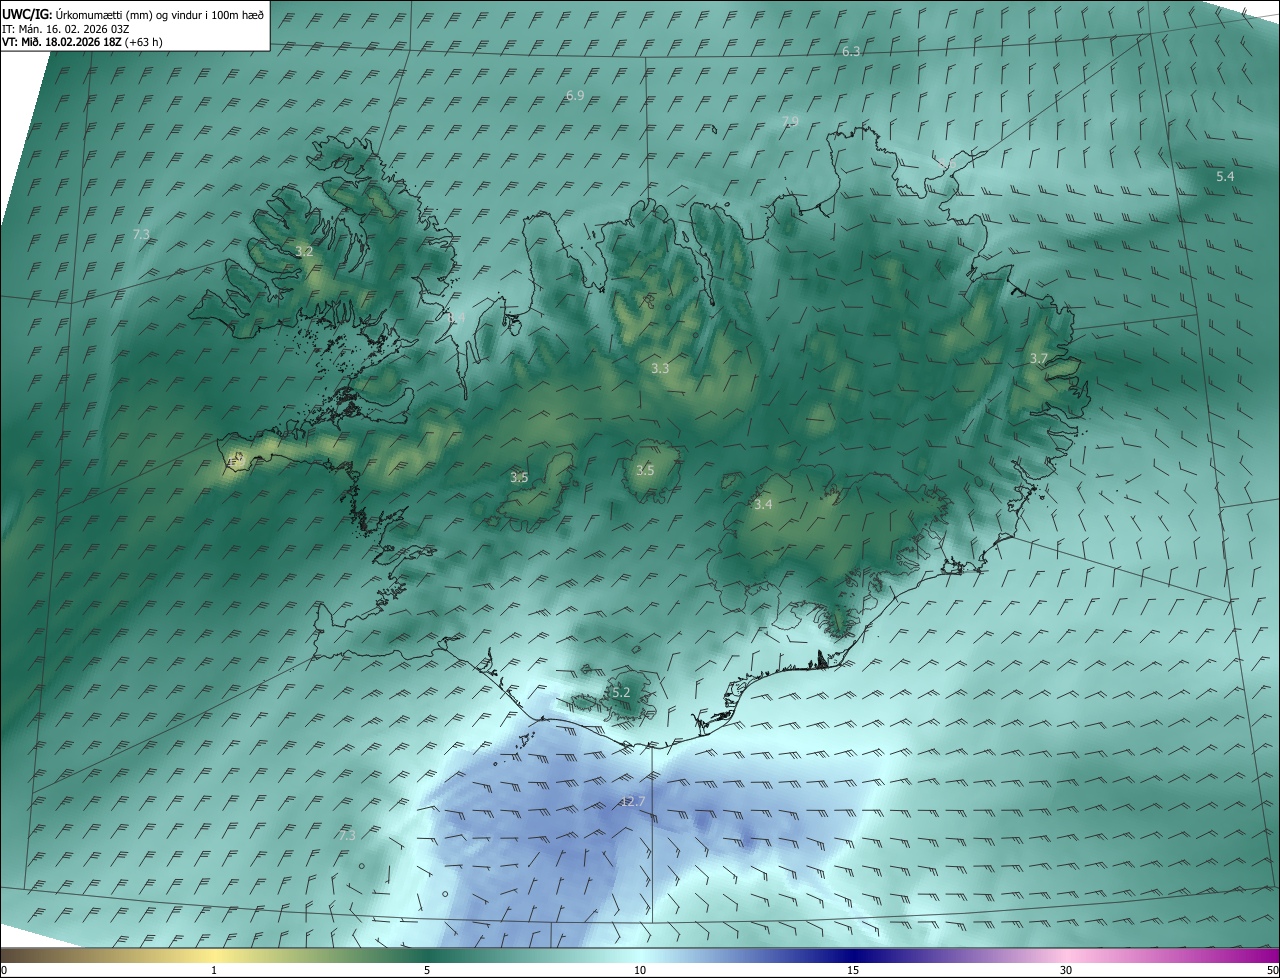Screen dimensions: 1280x978
Task: Click the 'VT: Mið. 18.02.2026 18Z (+63 h)' line
Action: tap(82, 42)
